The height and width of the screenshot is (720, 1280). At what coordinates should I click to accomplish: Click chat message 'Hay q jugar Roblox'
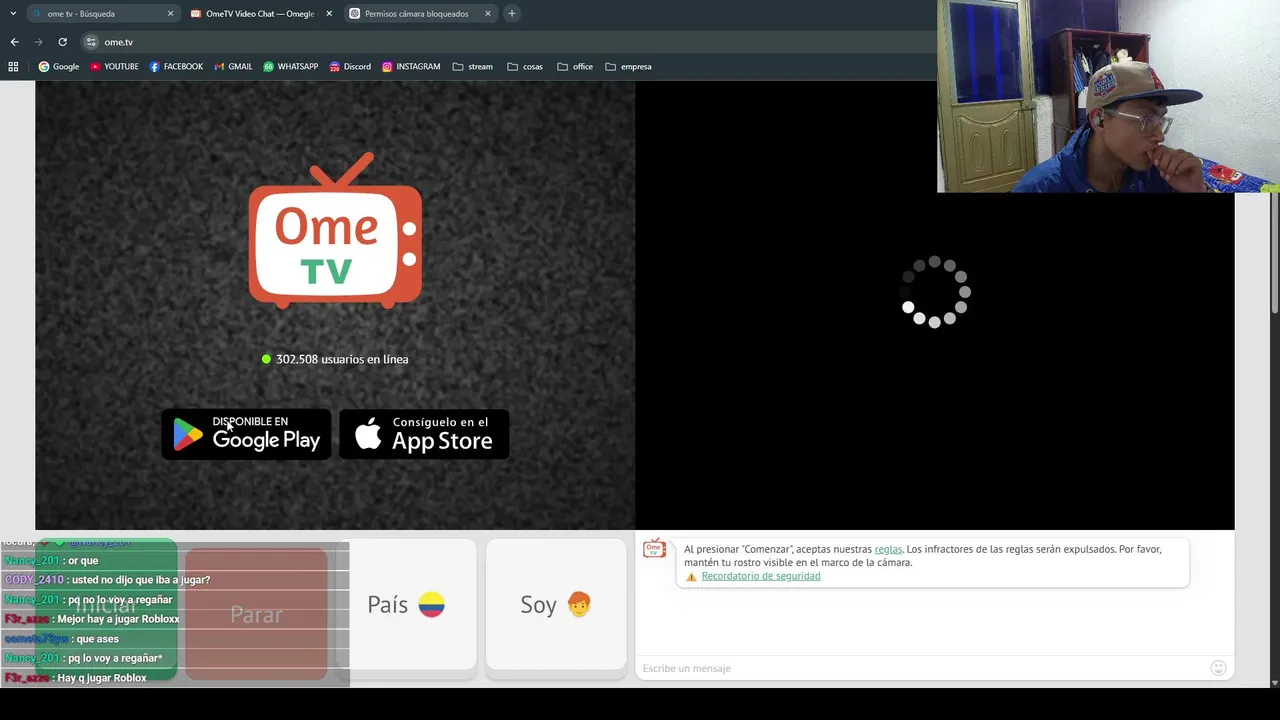(x=102, y=678)
